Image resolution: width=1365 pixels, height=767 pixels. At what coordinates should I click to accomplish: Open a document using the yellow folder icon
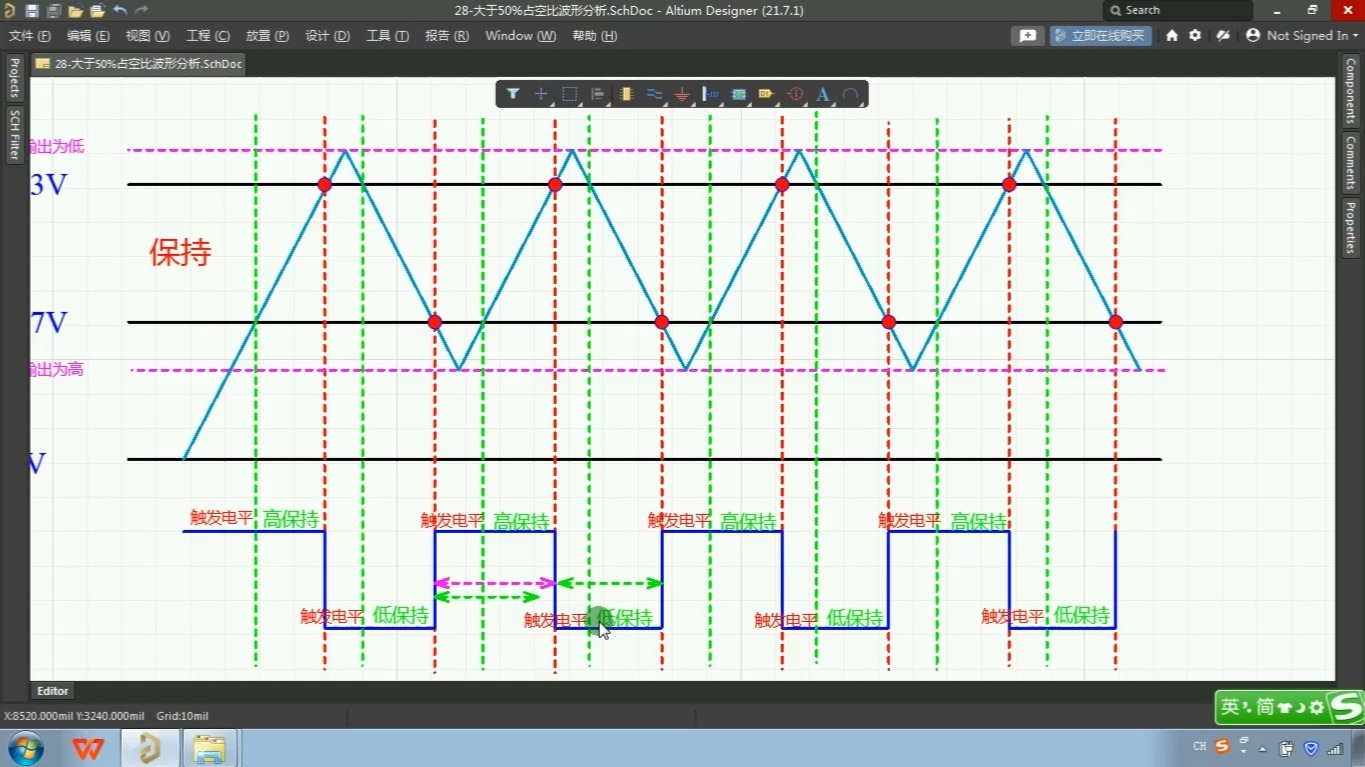click(75, 11)
